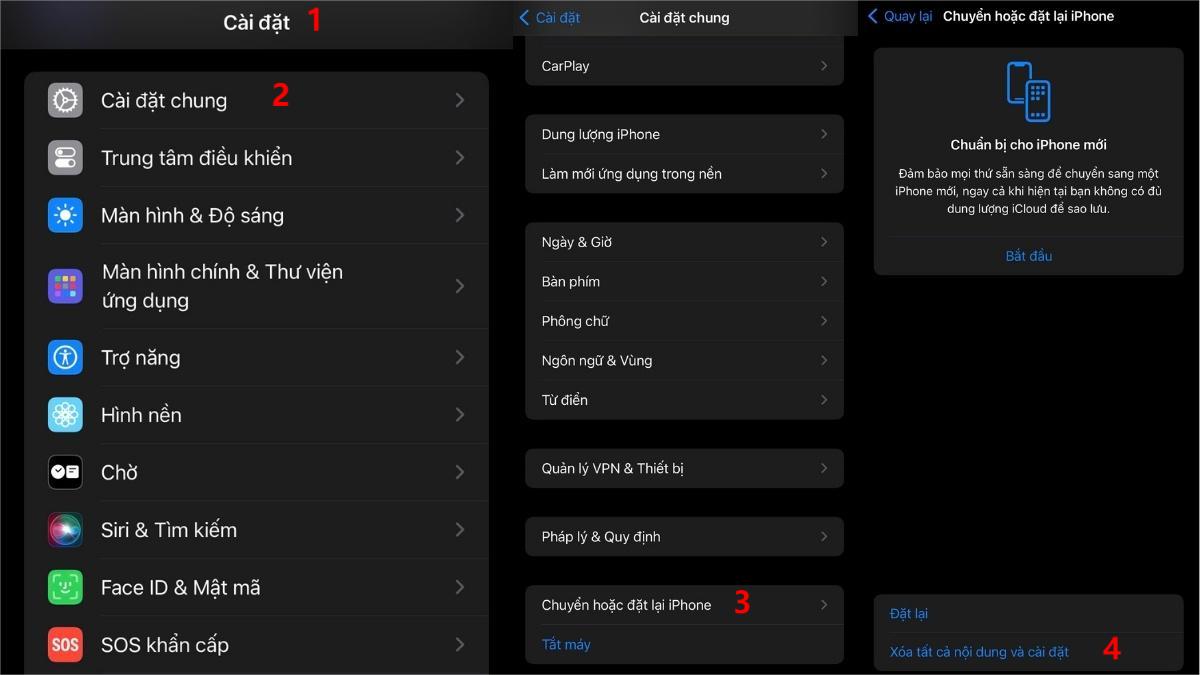1200x675 pixels.
Task: Go back via Cài đặt link
Action: tap(558, 18)
